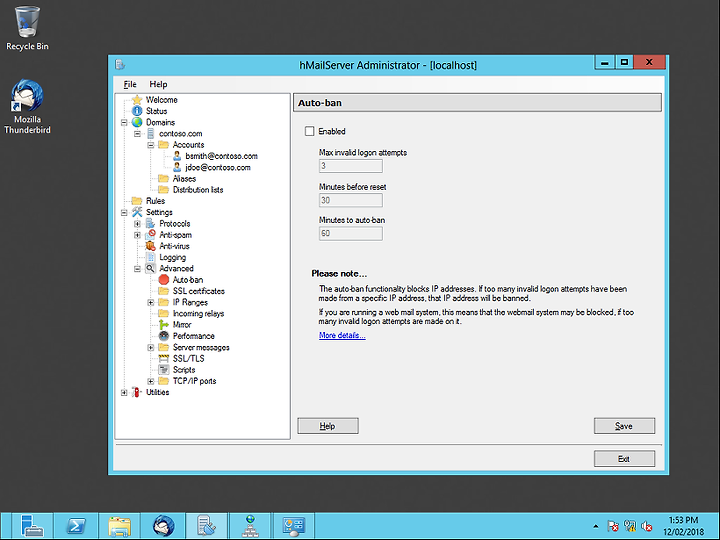720x540 pixels.
Task: Click the Logging page icon
Action: [150, 257]
